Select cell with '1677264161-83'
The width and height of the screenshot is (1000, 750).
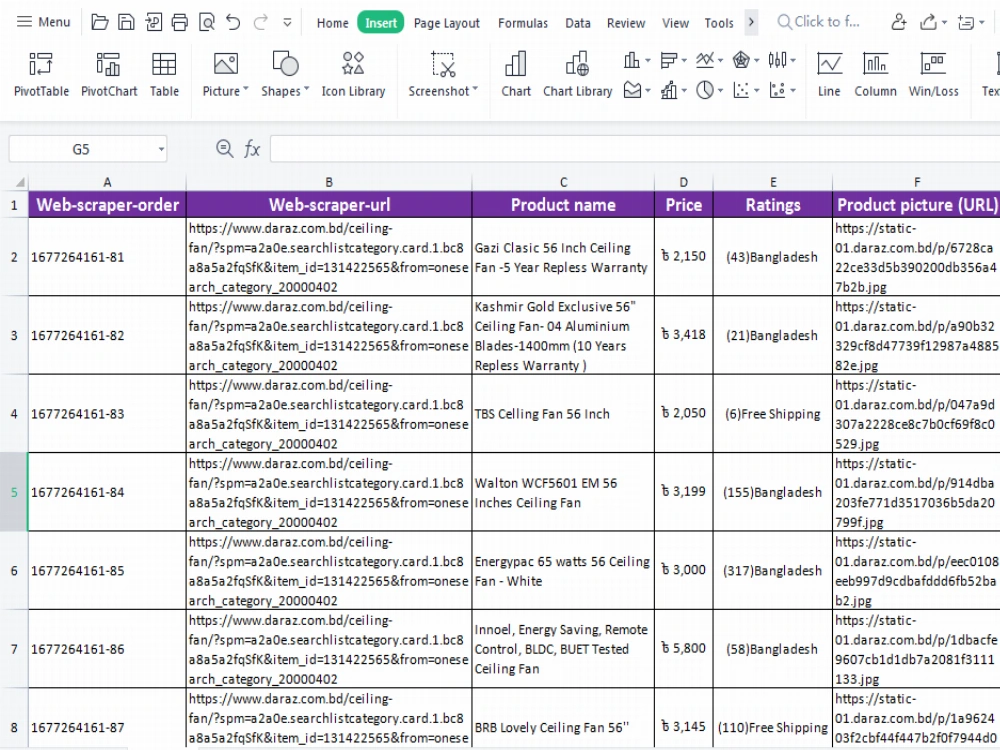[107, 414]
